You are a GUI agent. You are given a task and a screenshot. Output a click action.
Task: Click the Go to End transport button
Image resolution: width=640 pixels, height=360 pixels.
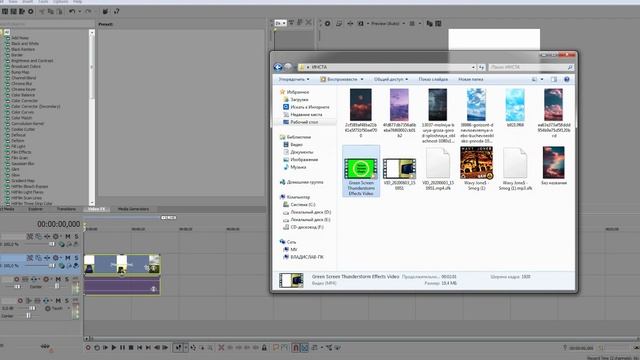(x=148, y=348)
